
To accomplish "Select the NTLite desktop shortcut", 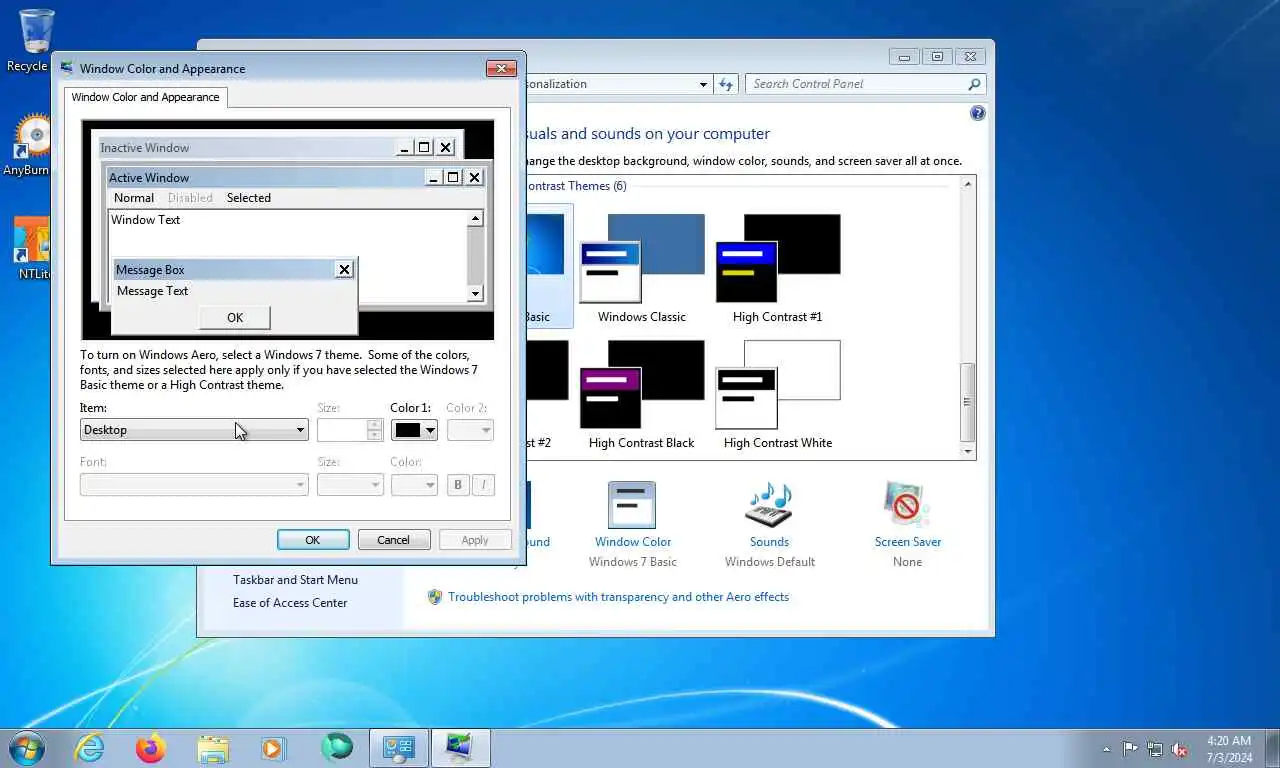I will [x=32, y=250].
